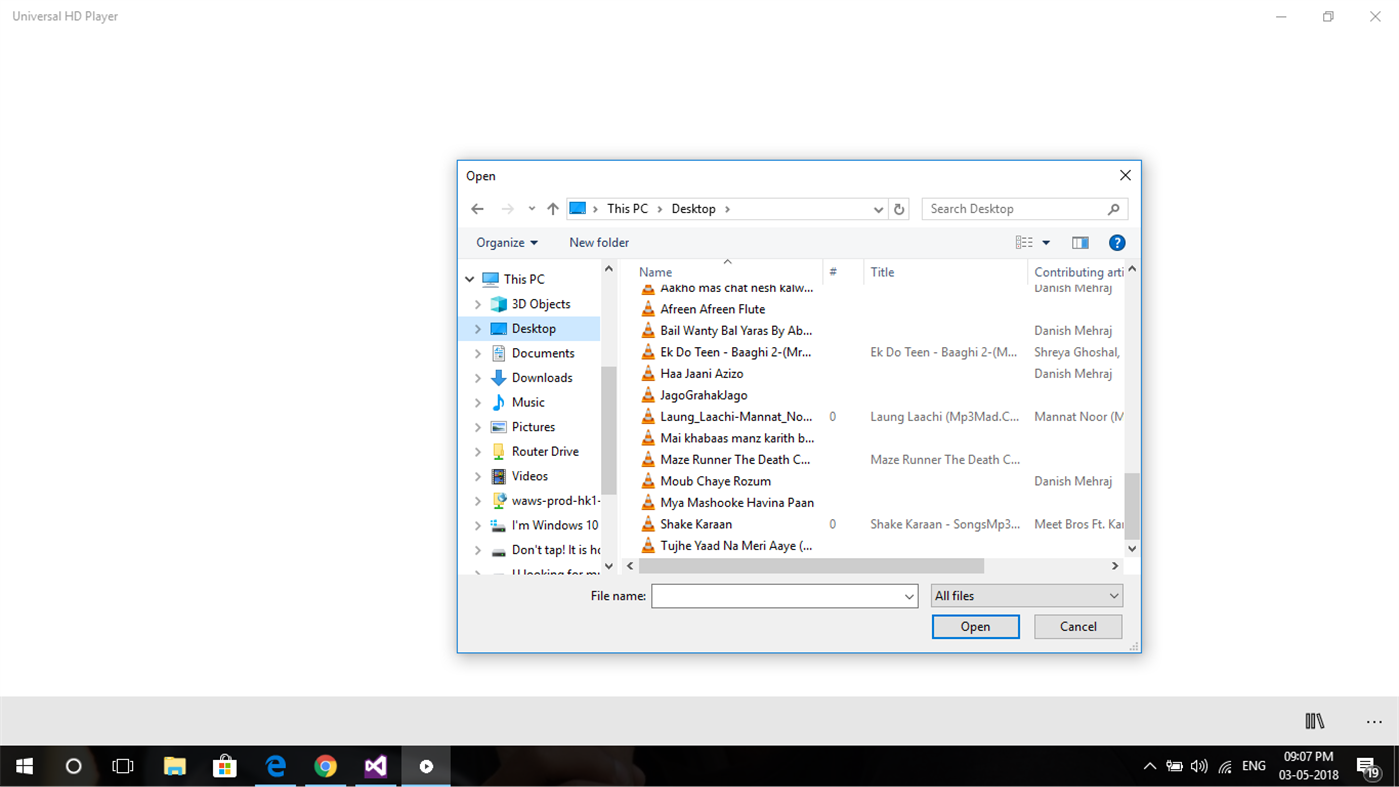Open the file type filter set to All files
This screenshot has width=1399, height=787.
1026,595
